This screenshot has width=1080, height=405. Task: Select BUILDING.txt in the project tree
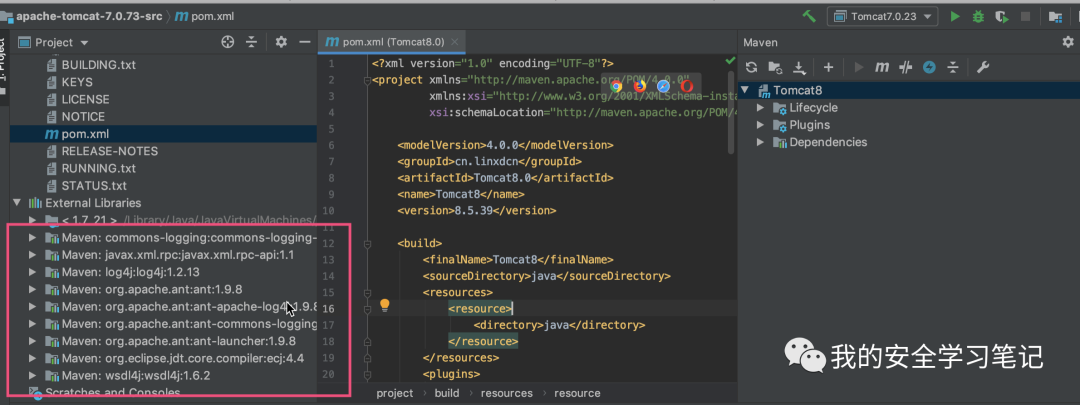98,65
